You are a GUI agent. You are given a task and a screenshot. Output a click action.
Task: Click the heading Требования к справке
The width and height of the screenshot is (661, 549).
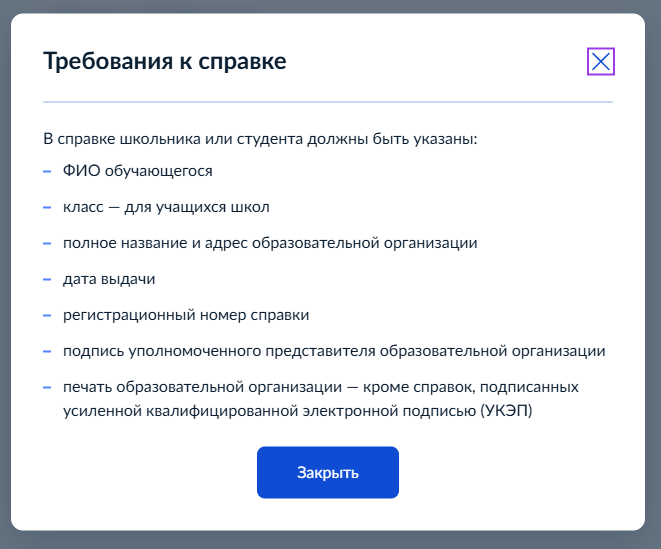[165, 62]
